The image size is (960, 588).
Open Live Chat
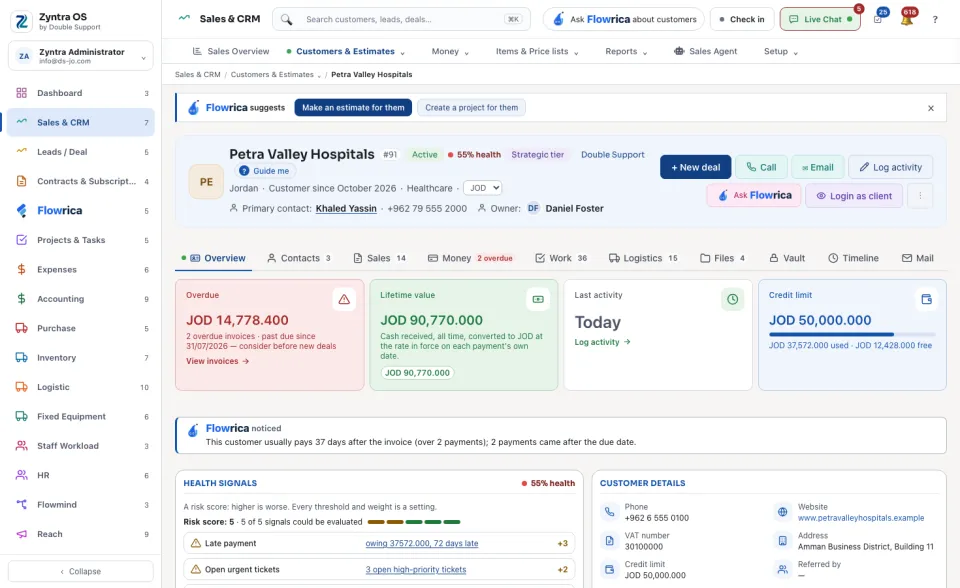click(820, 20)
